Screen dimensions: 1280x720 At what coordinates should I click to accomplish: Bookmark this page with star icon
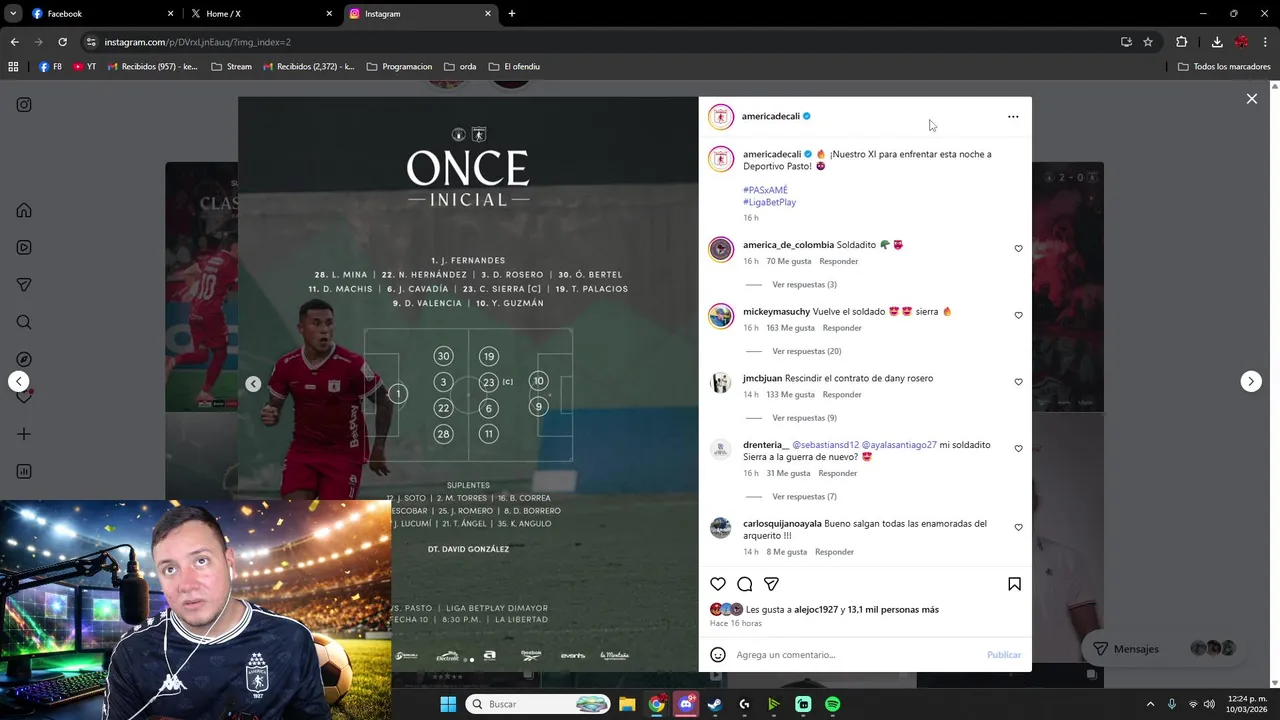pos(1148,42)
